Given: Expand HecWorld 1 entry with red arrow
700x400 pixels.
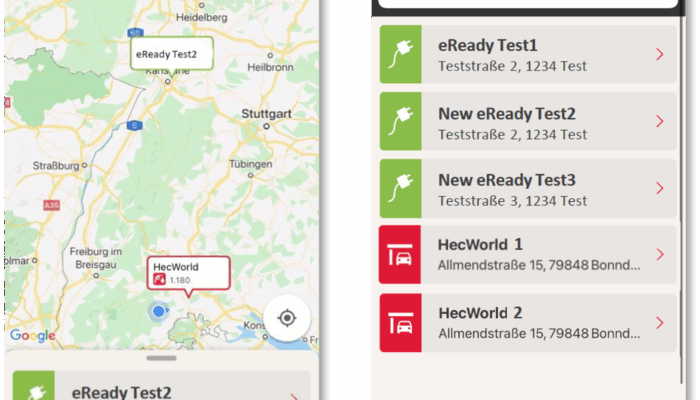Looking at the screenshot, I should (659, 255).
